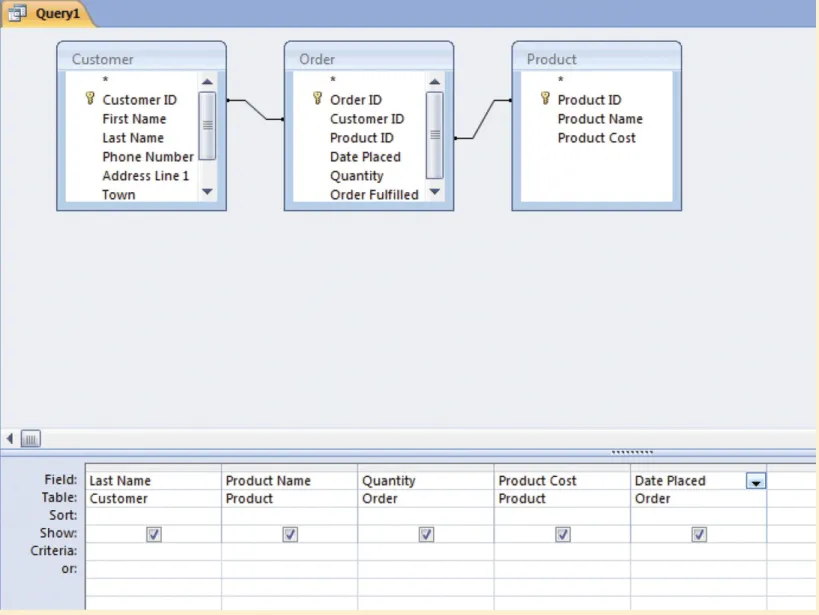Select Customer ID in Order table

point(367,119)
